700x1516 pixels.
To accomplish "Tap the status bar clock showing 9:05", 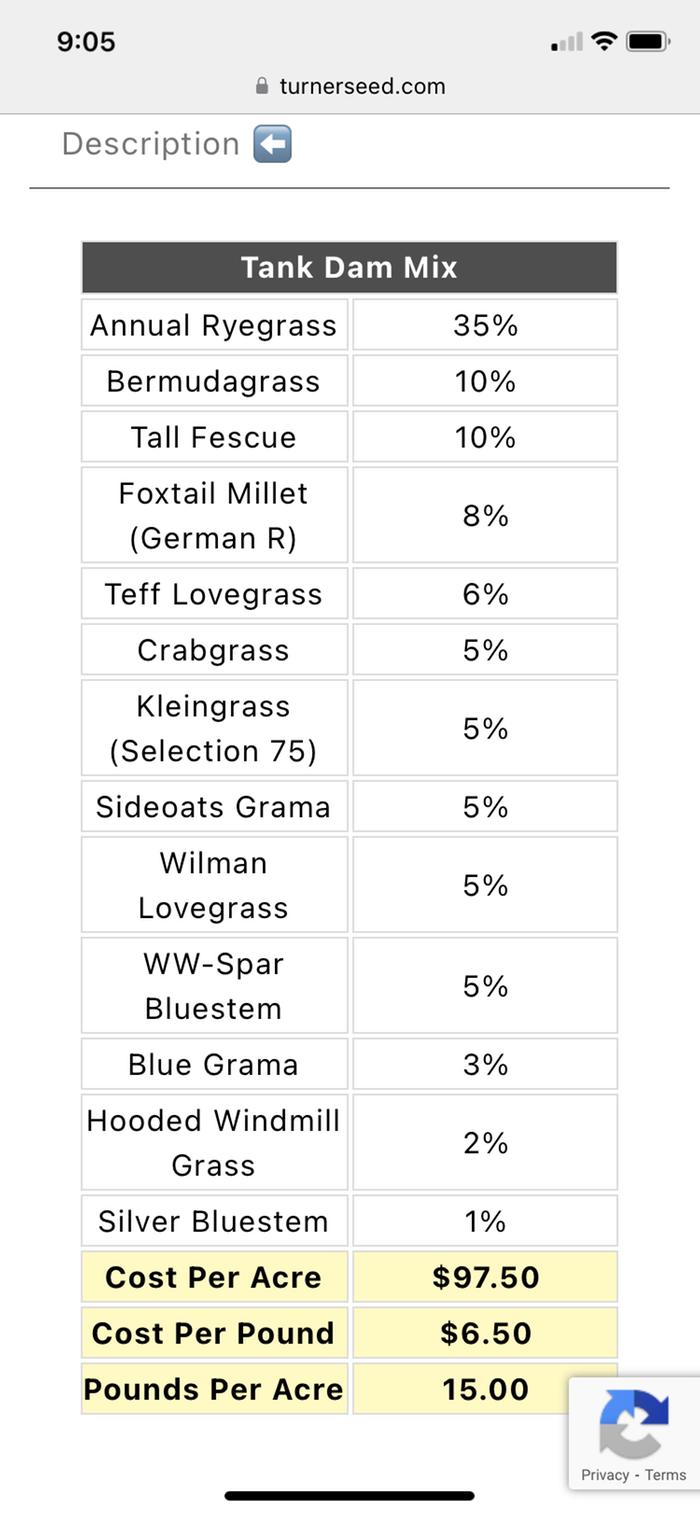I will pyautogui.click(x=86, y=42).
